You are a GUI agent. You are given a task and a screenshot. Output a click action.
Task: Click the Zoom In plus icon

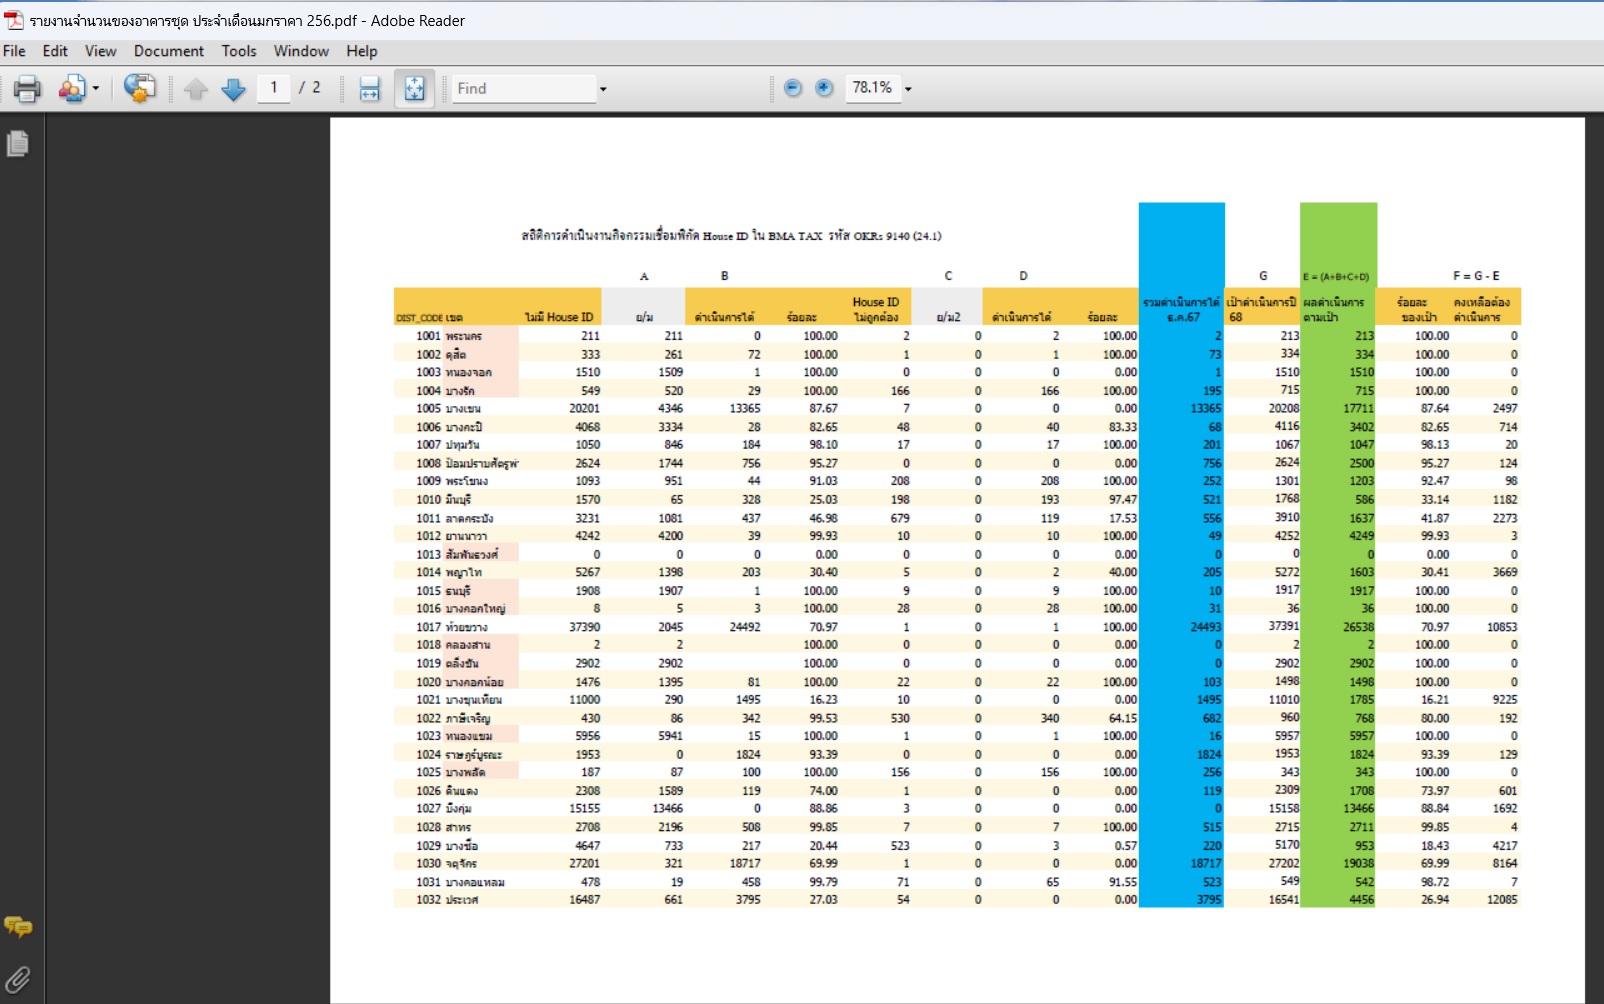[x=824, y=88]
